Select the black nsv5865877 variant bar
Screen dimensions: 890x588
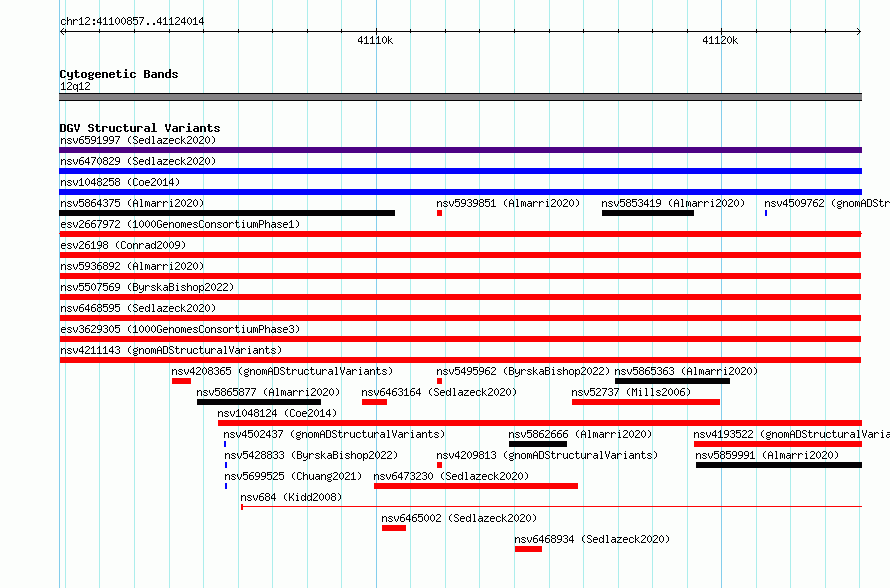click(259, 402)
